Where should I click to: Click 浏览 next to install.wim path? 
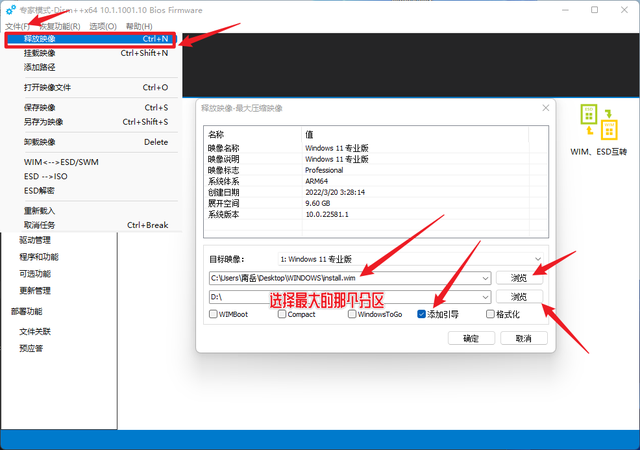(x=519, y=278)
